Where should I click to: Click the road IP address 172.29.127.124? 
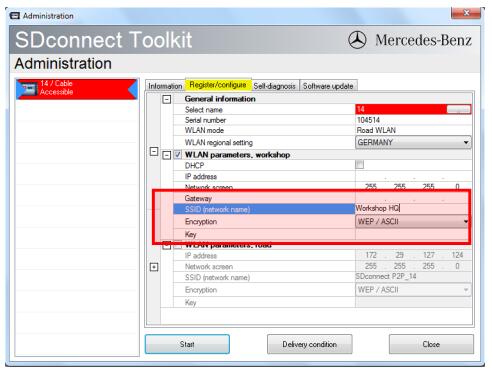tap(413, 255)
